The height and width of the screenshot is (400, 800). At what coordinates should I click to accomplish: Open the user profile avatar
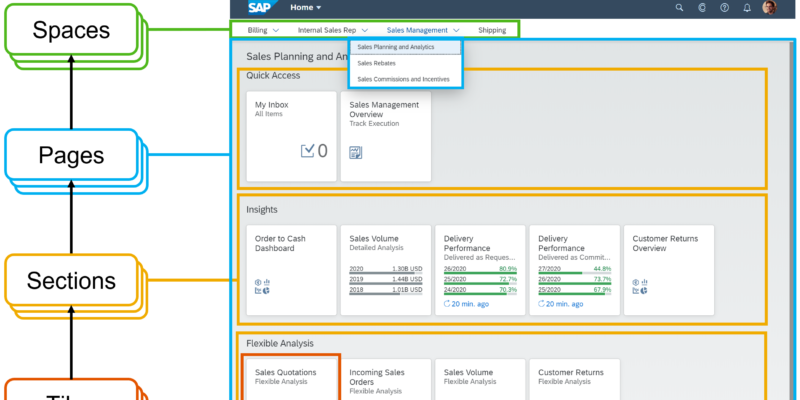point(770,7)
